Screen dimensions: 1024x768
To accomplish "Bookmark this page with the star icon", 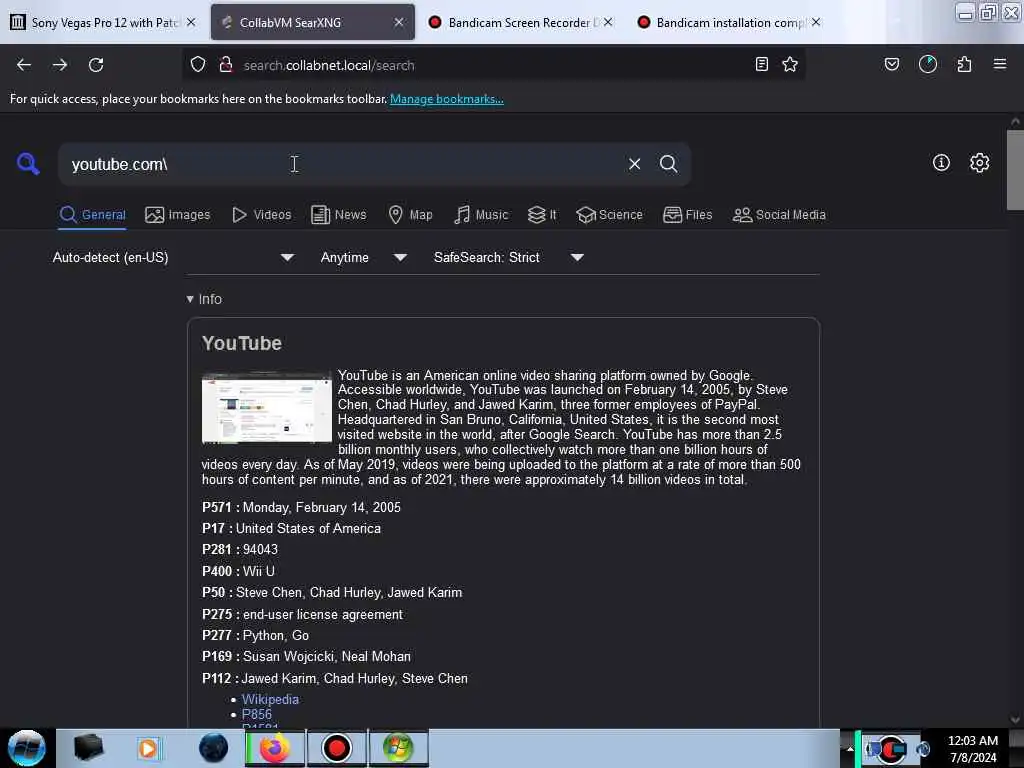I will coord(790,65).
